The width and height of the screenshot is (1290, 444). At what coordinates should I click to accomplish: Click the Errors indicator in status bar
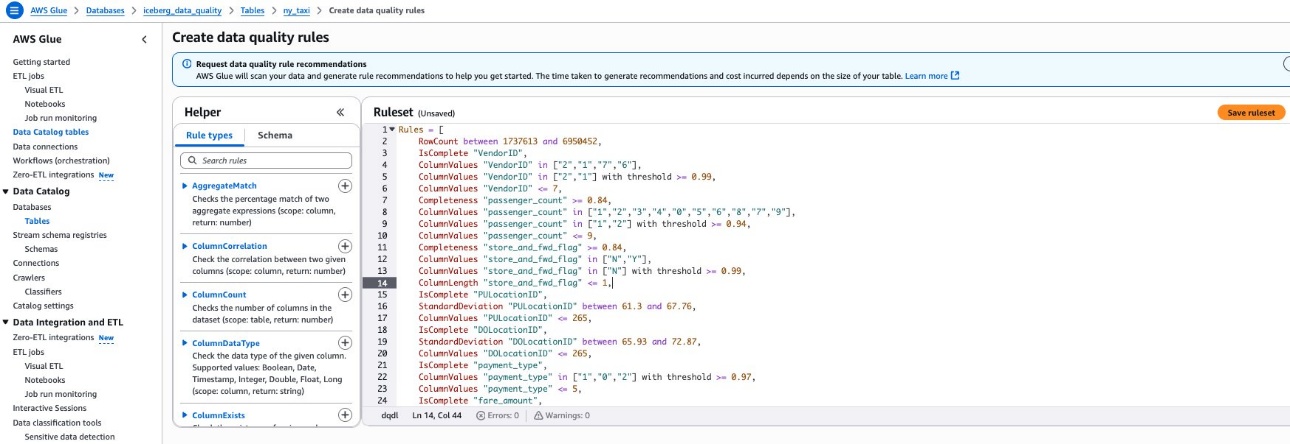coord(499,415)
